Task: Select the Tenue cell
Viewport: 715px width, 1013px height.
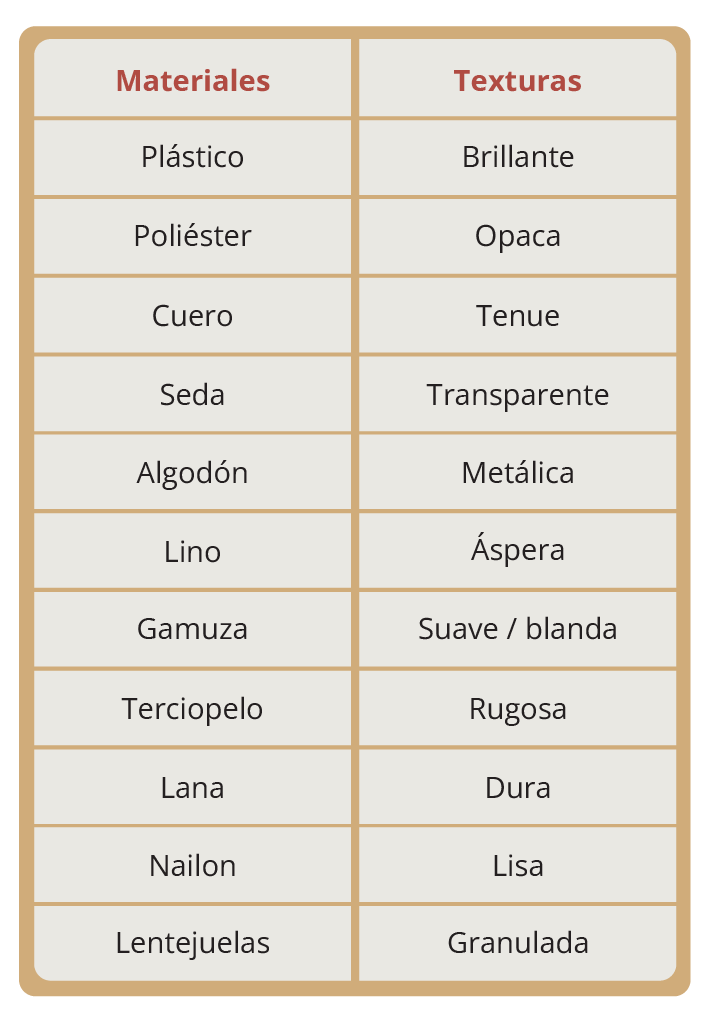Action: 517,316
